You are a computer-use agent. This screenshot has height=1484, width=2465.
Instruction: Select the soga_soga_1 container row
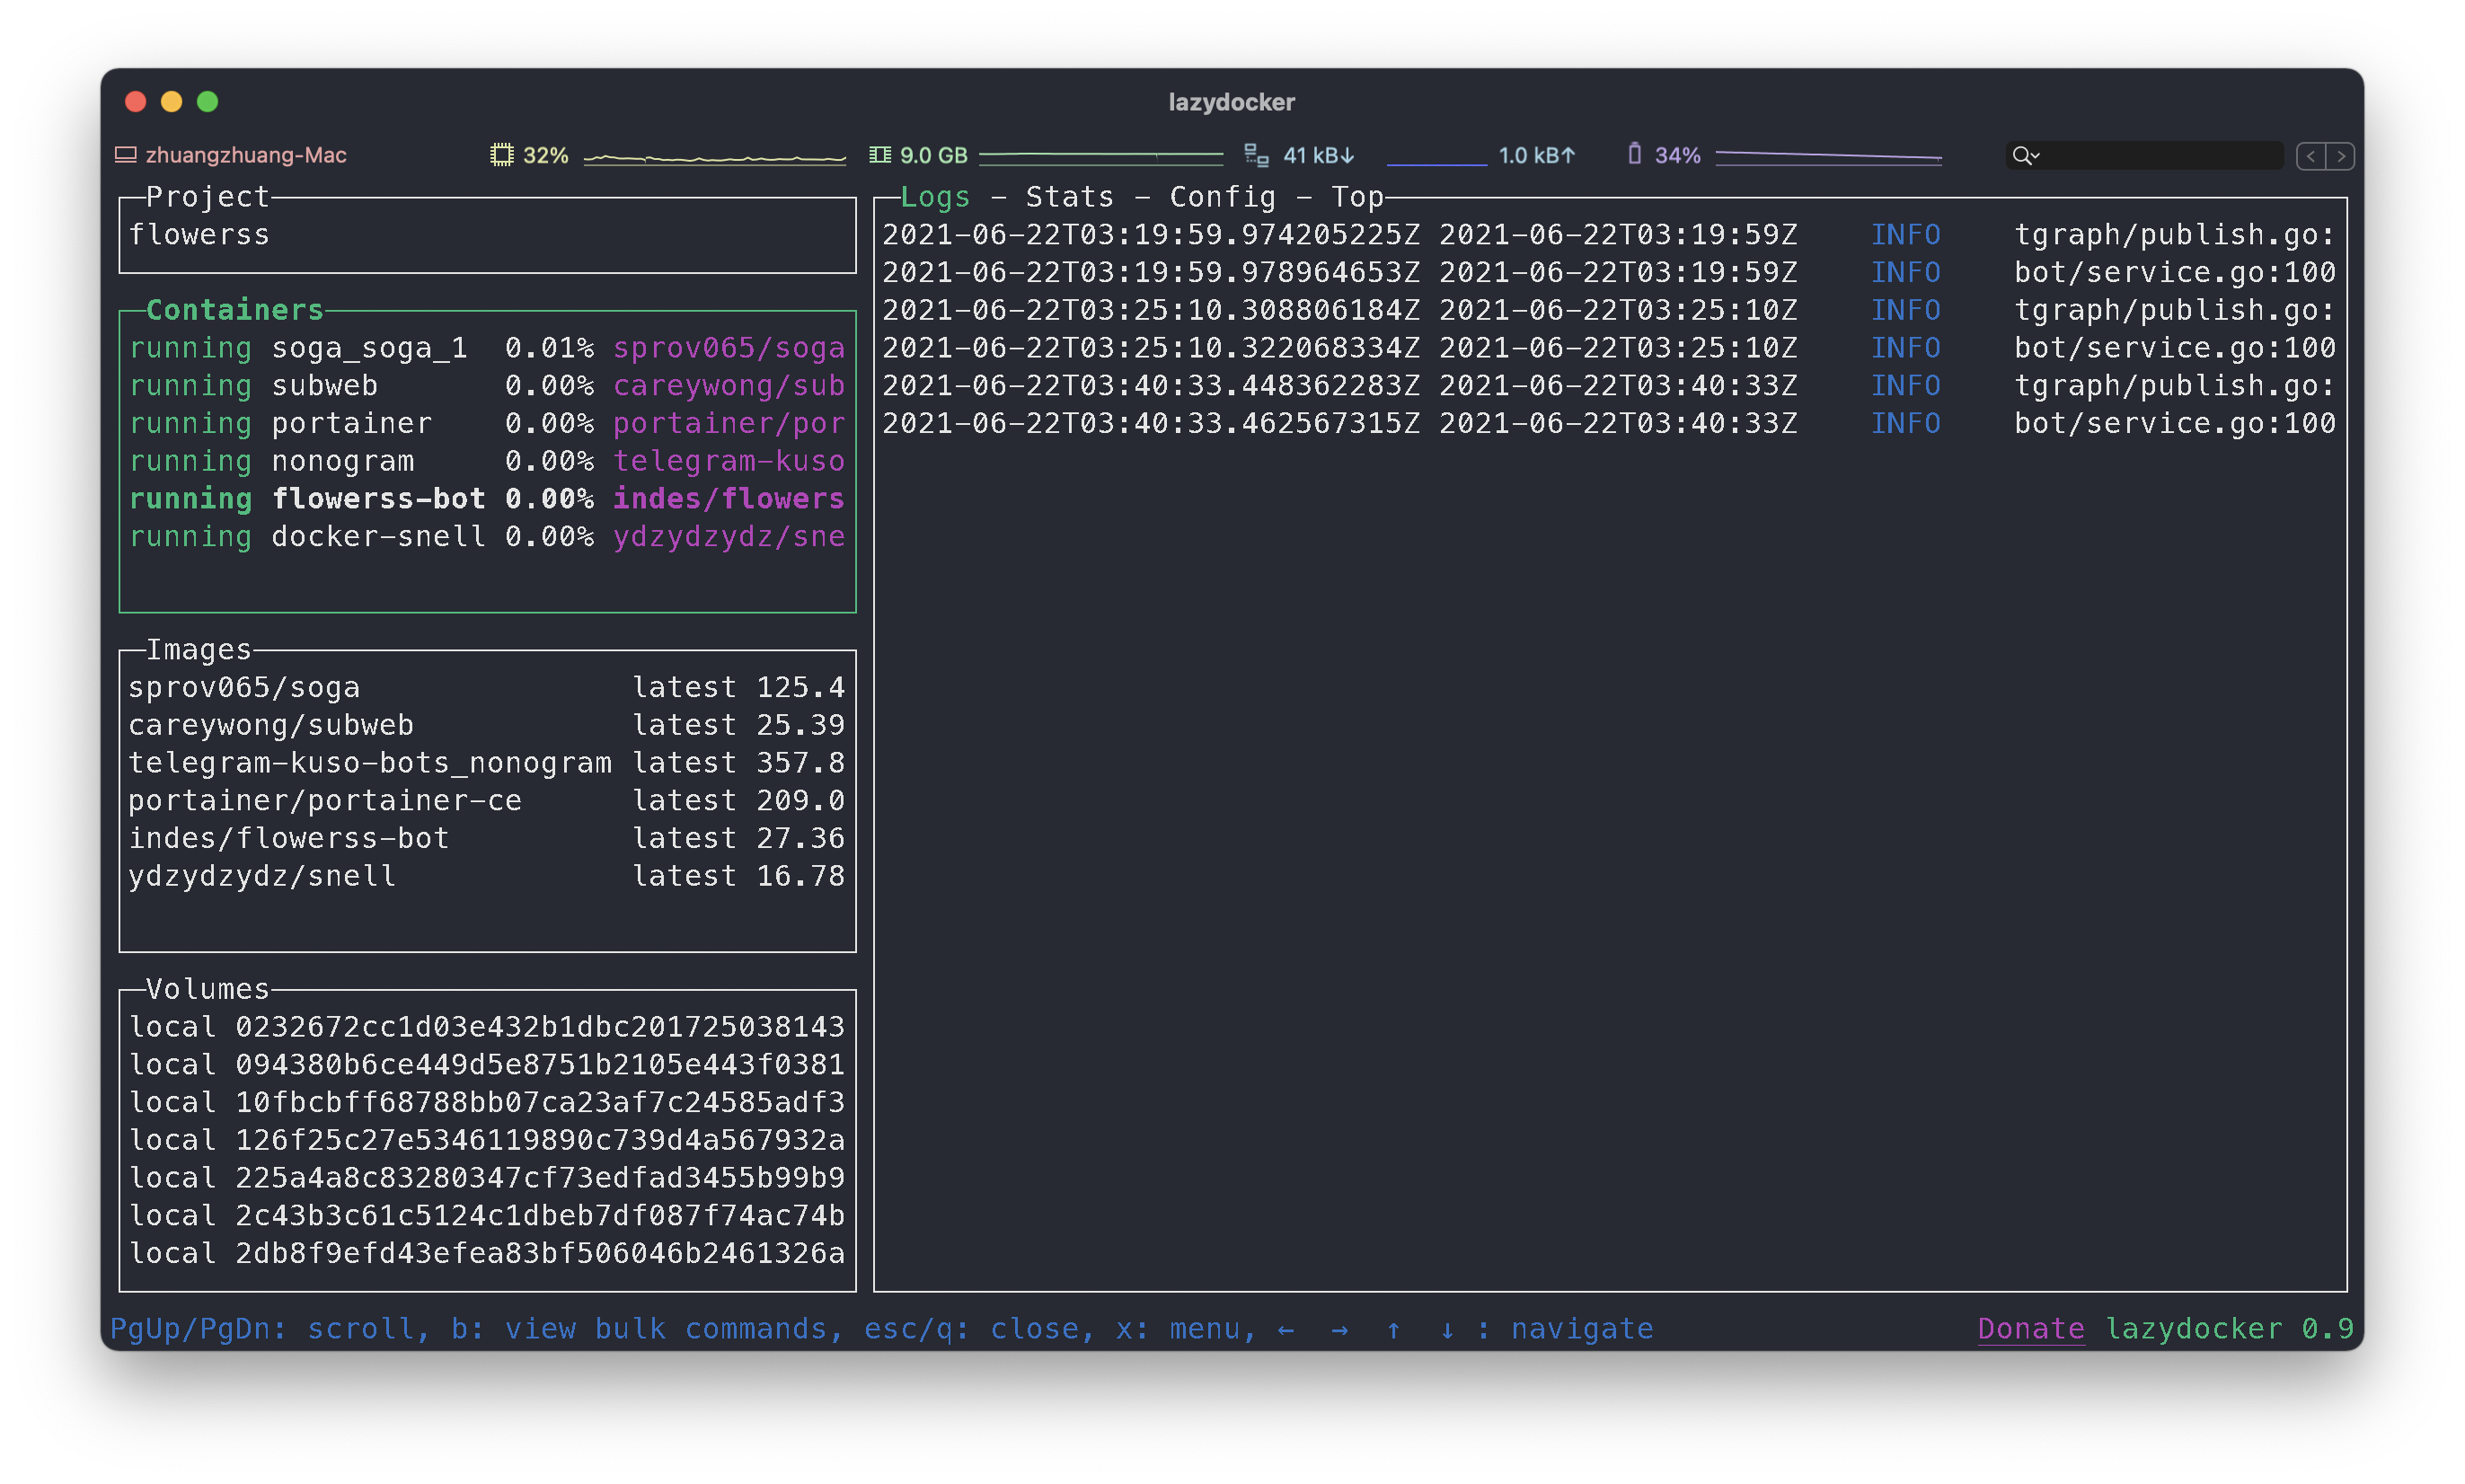(x=487, y=348)
